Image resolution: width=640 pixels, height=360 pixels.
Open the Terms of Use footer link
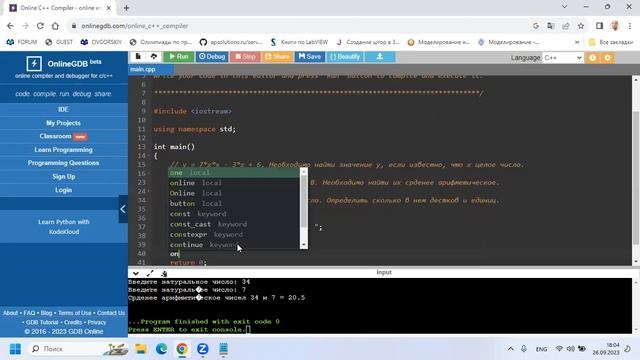tap(75, 313)
